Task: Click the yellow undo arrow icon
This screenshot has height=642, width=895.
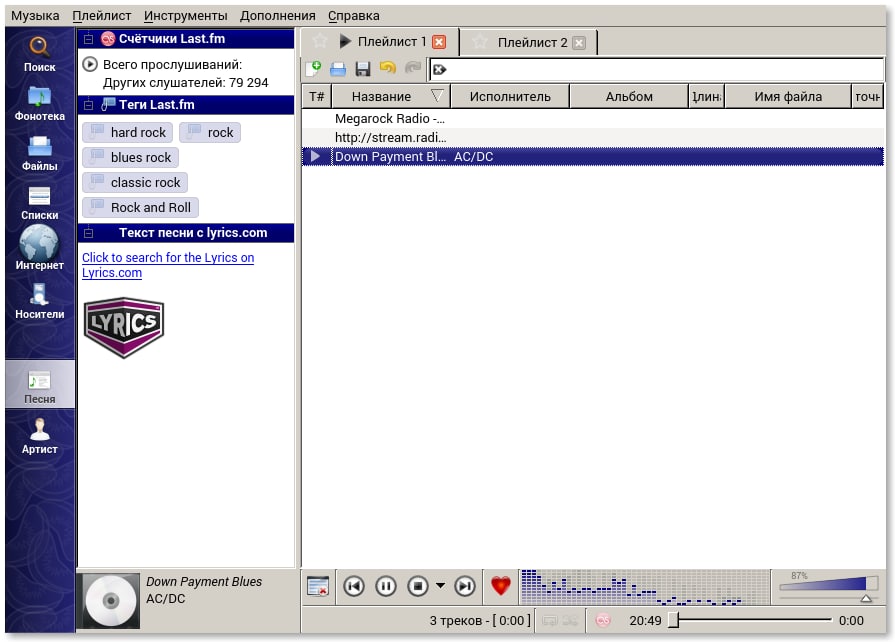Action: click(388, 68)
